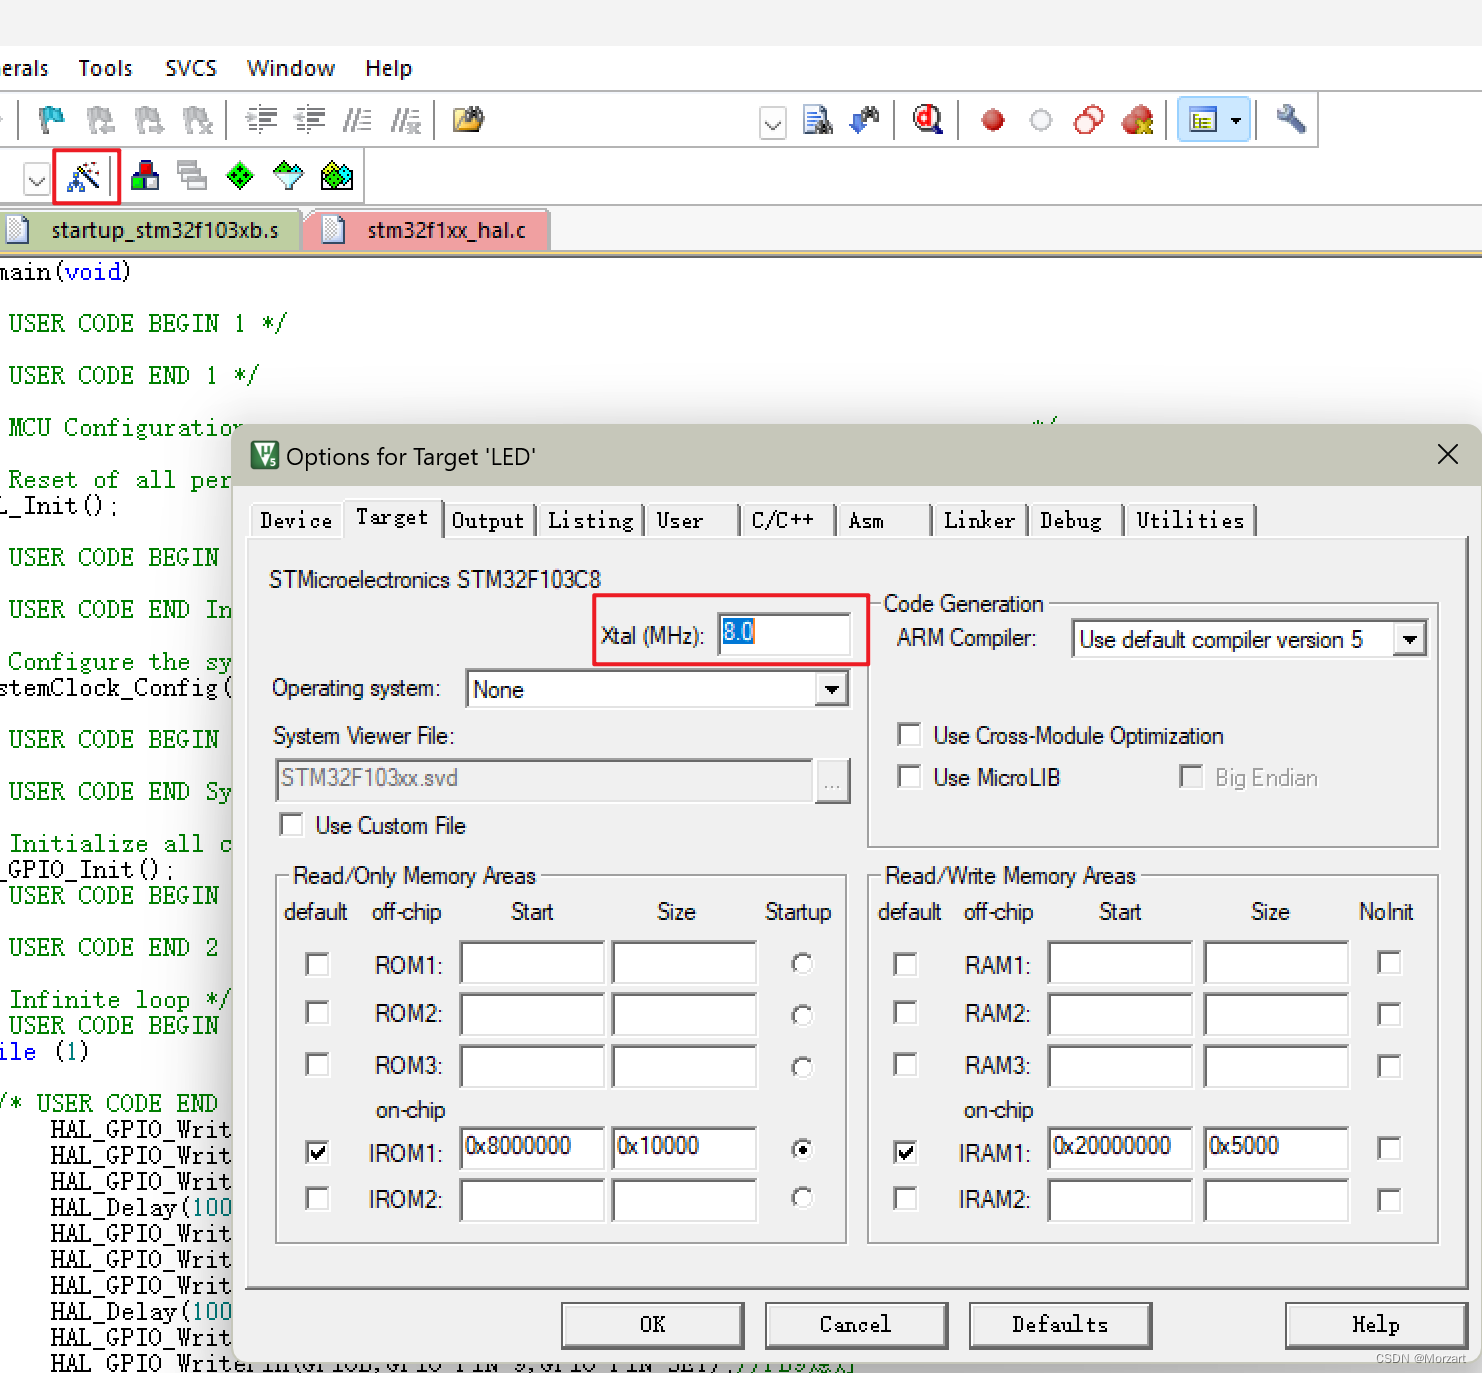Click the Defaults button

coord(1060,1324)
